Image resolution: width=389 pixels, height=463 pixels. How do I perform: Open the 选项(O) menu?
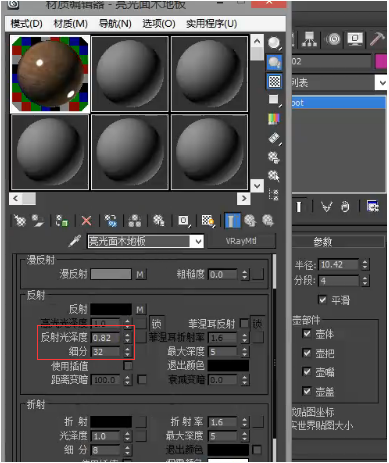click(159, 24)
